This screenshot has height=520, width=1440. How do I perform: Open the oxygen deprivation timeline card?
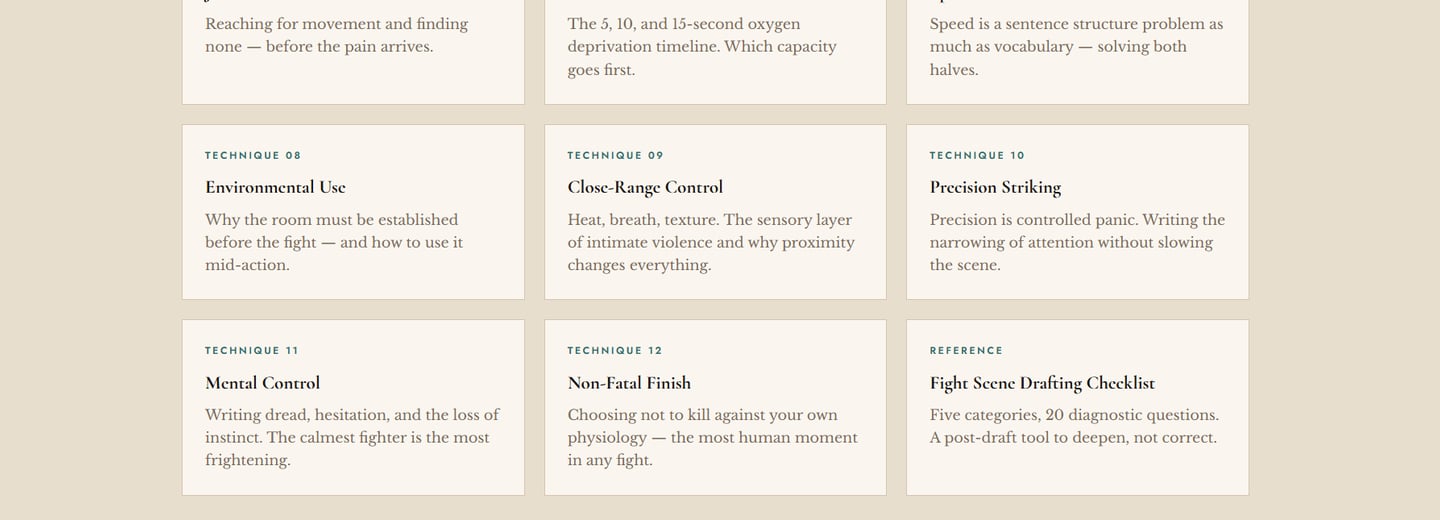tap(715, 52)
